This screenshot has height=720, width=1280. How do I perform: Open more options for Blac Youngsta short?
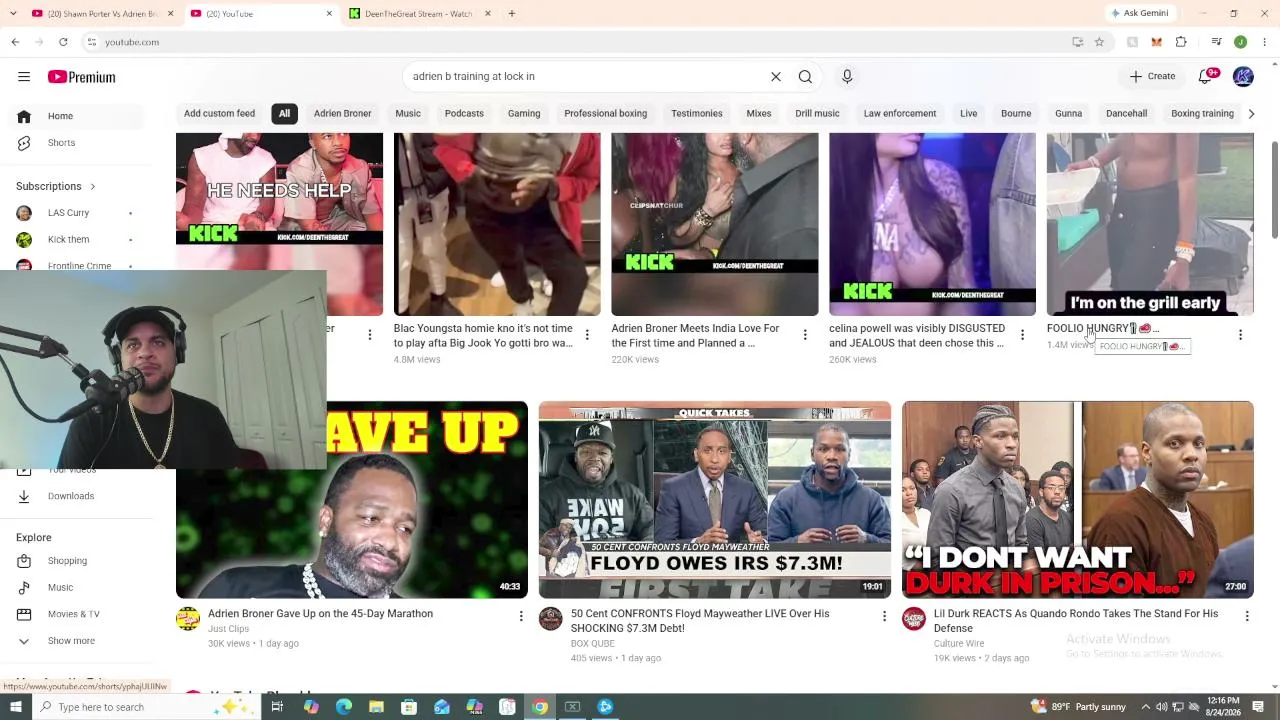coord(587,335)
